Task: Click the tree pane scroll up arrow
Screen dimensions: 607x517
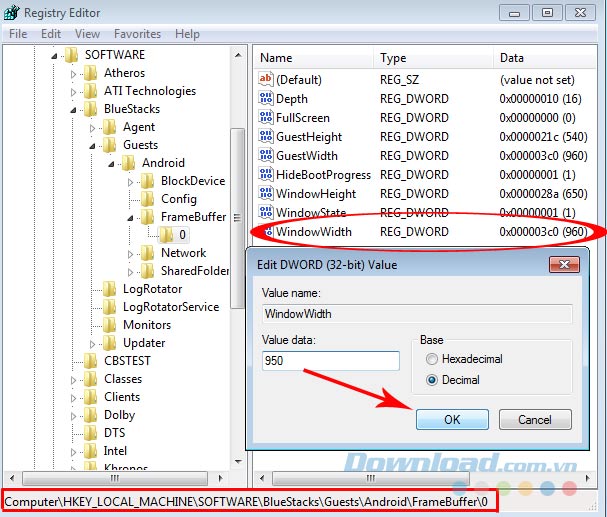Action: 238,55
